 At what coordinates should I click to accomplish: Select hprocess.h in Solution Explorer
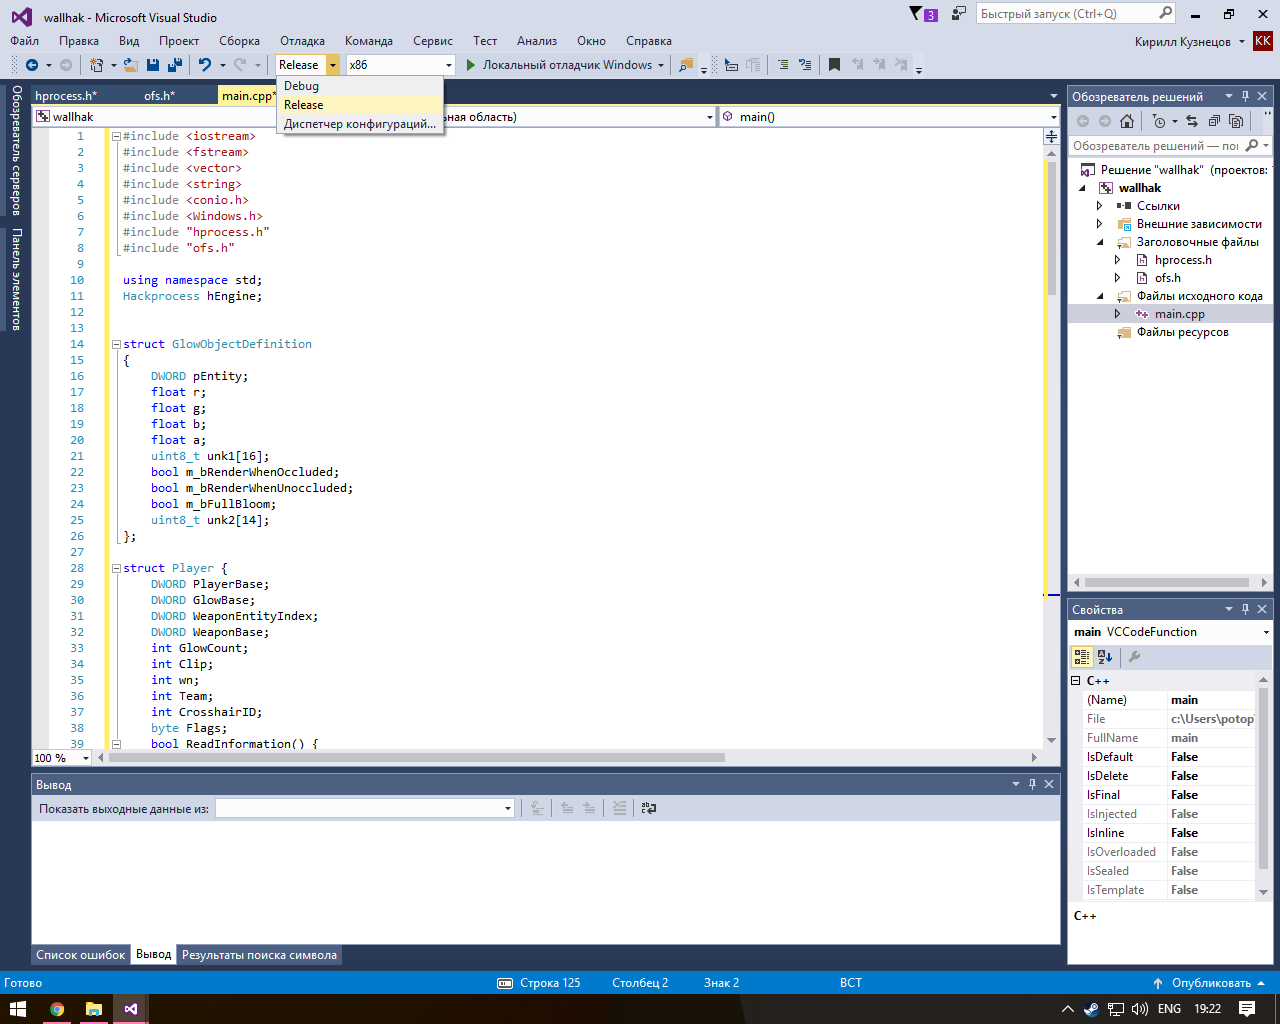point(1183,260)
